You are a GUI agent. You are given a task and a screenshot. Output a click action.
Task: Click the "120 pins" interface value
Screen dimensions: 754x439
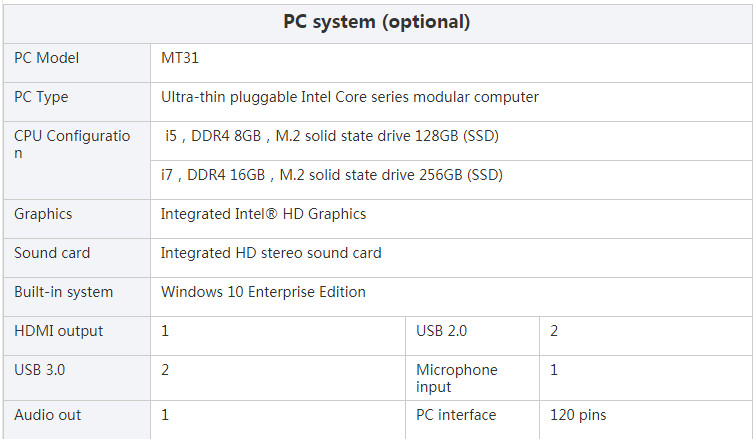click(578, 415)
